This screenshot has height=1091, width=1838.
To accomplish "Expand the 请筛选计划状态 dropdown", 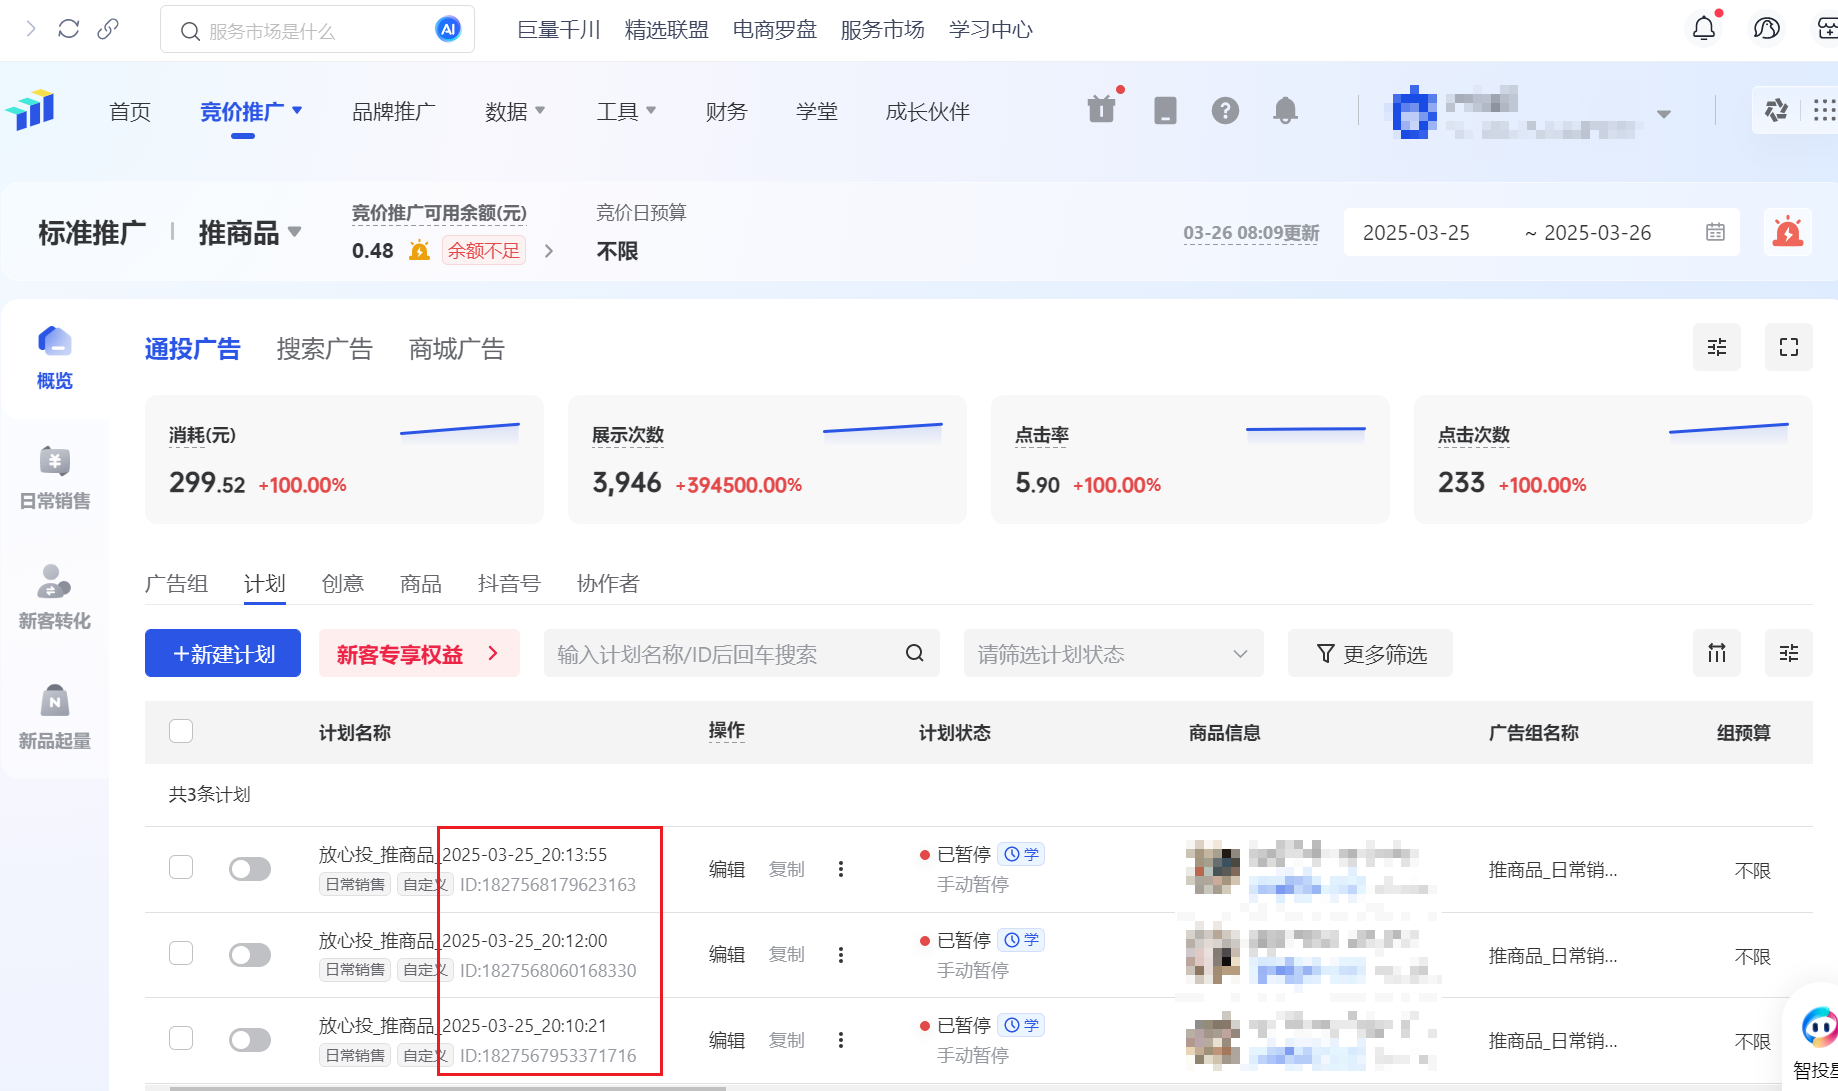I will pos(1113,654).
